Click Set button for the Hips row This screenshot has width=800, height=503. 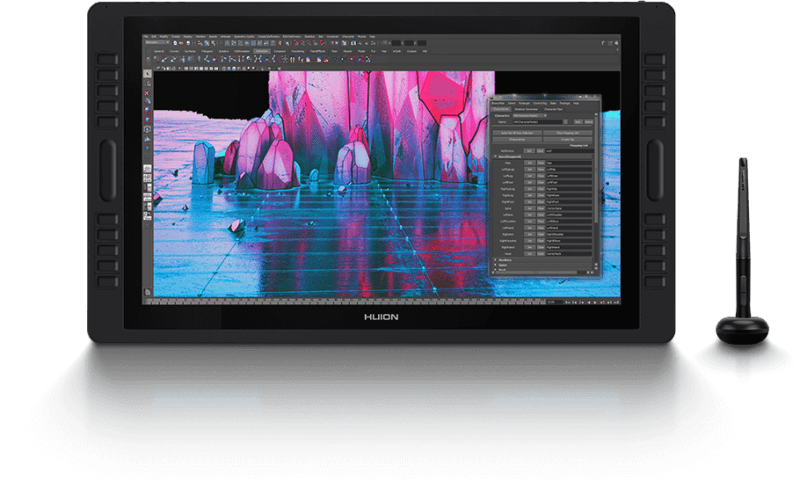point(530,163)
